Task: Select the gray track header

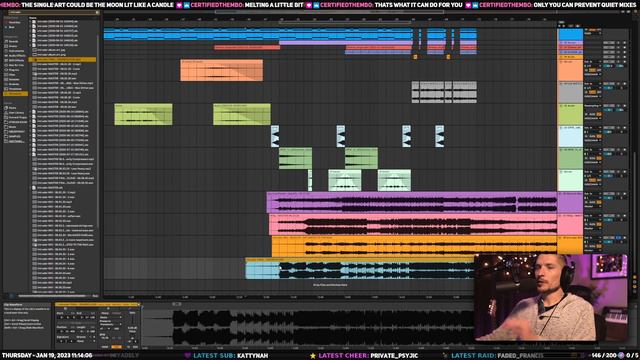Action: pyautogui.click(x=570, y=92)
